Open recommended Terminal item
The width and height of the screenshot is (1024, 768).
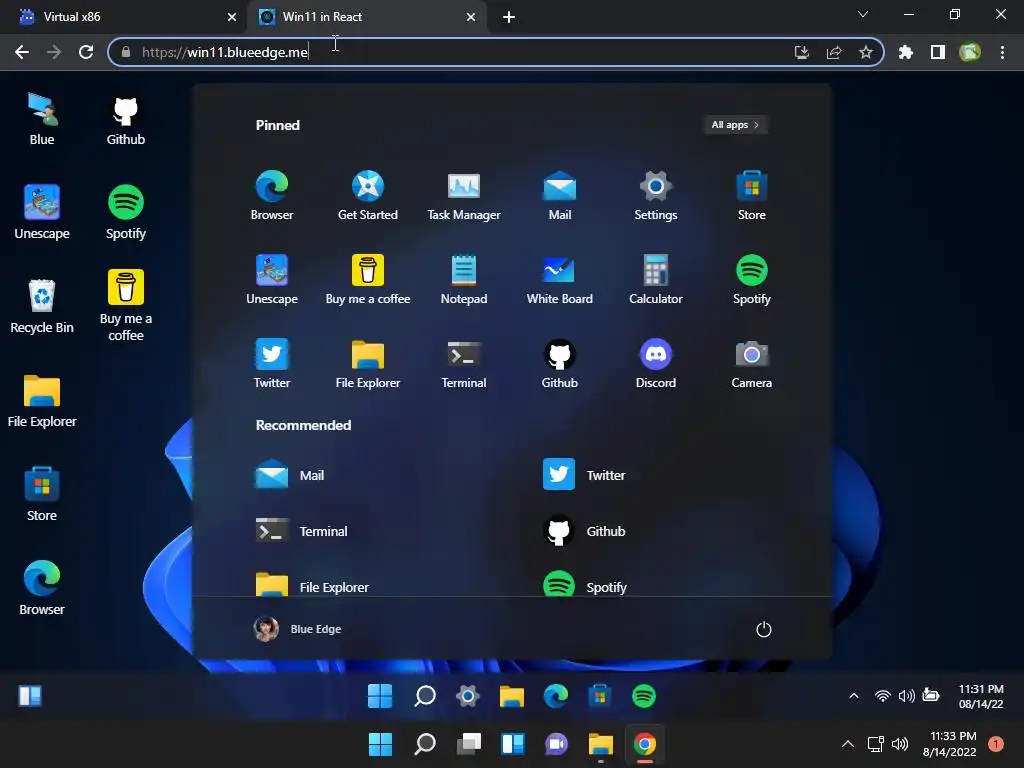click(302, 531)
